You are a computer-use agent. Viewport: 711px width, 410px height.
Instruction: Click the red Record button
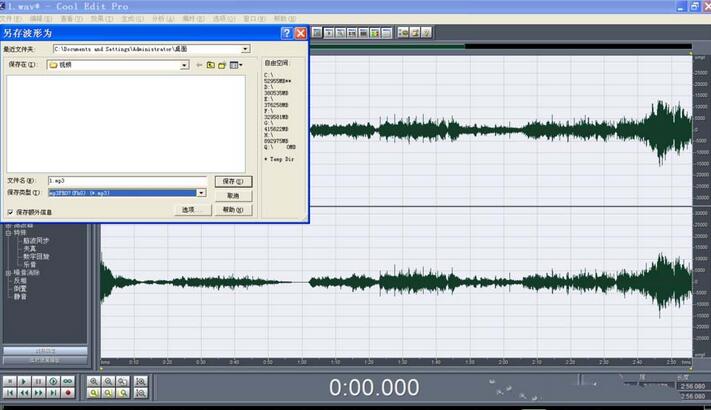click(68, 393)
